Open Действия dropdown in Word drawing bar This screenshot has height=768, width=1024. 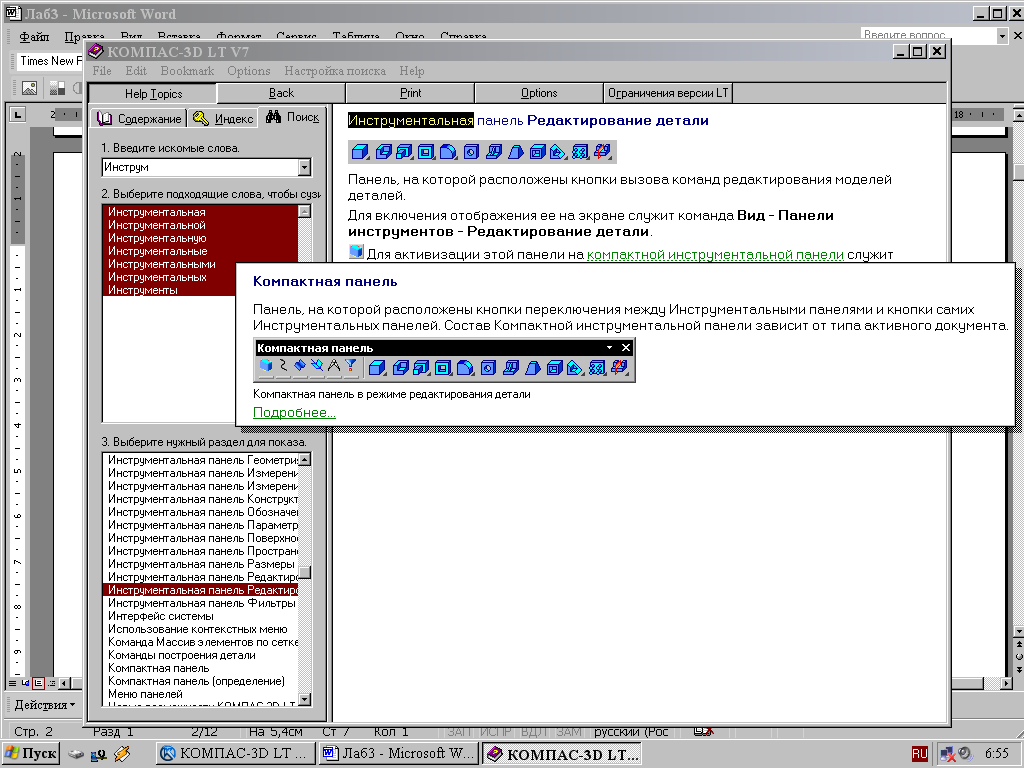[x=44, y=705]
